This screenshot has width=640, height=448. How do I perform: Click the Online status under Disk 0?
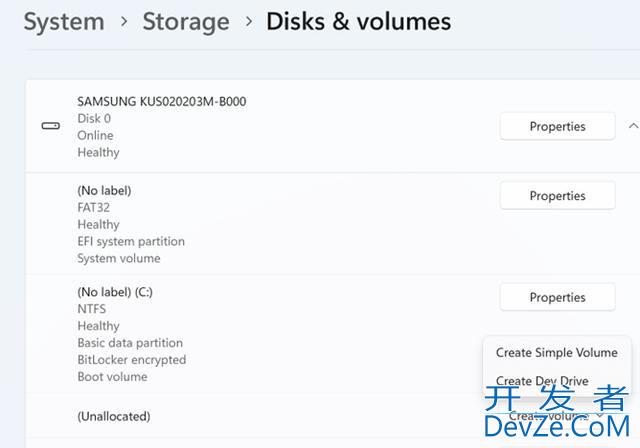coord(96,135)
